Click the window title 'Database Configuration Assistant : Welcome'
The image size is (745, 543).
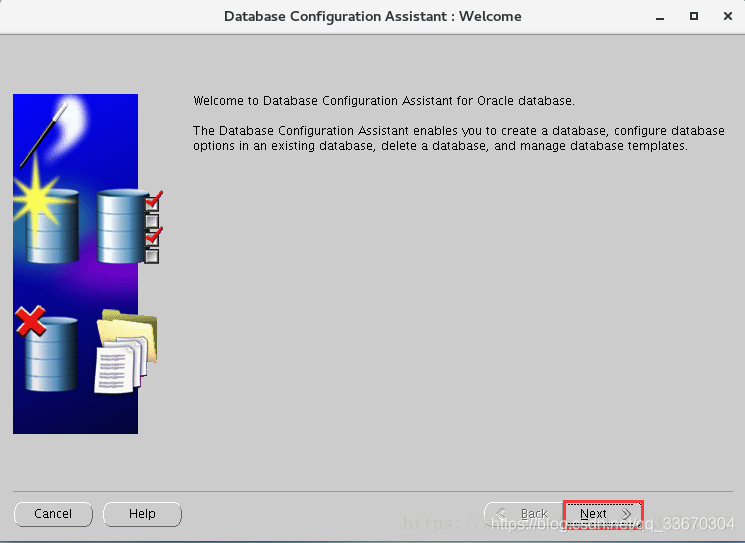coord(372,16)
